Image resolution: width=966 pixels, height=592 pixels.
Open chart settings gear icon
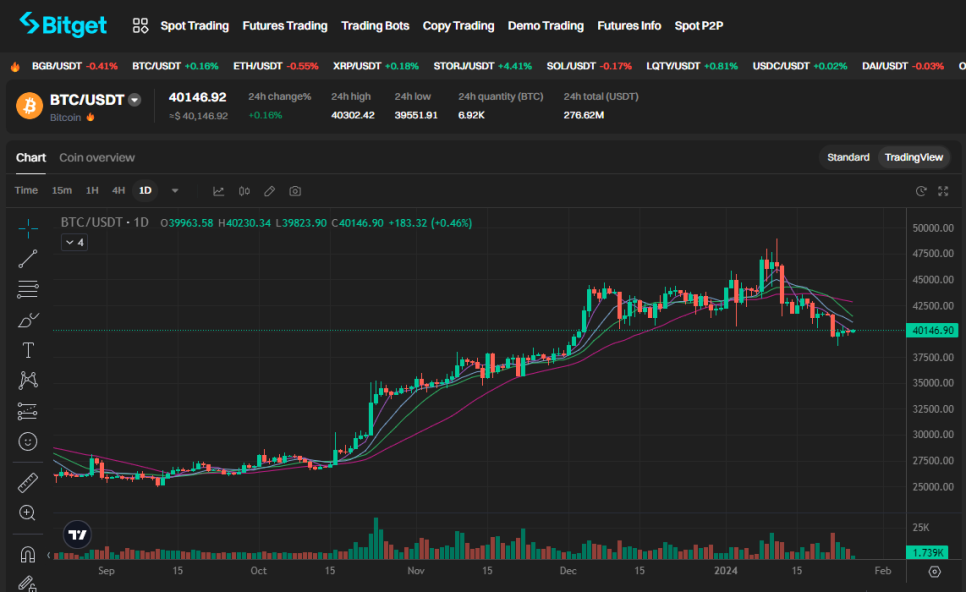(x=935, y=572)
